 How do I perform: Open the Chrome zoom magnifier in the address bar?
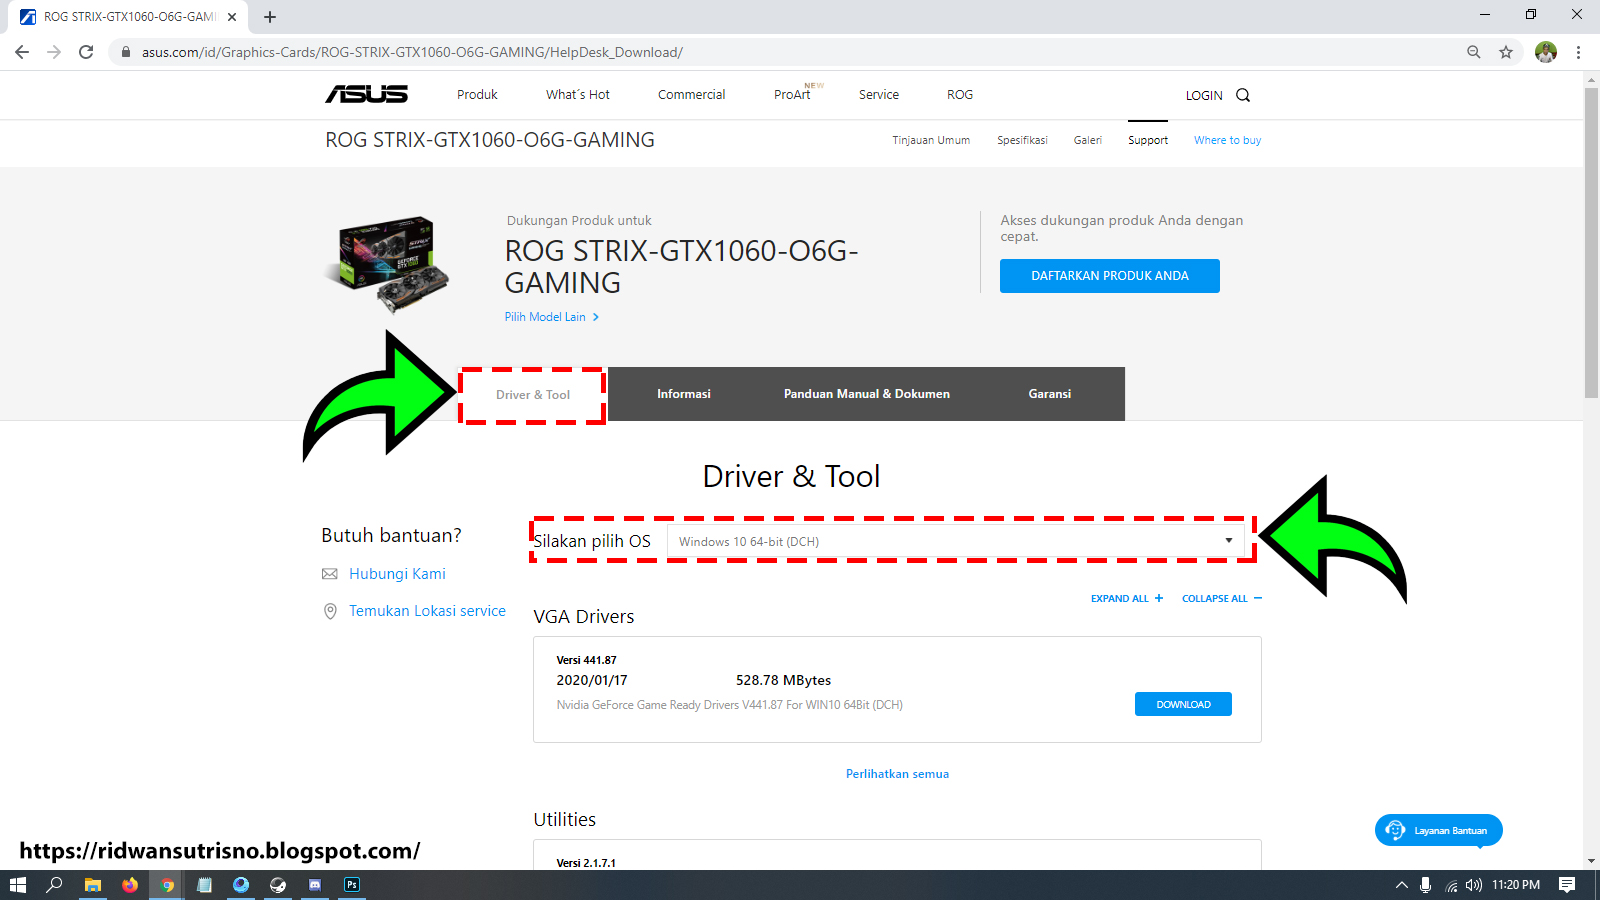coord(1474,52)
